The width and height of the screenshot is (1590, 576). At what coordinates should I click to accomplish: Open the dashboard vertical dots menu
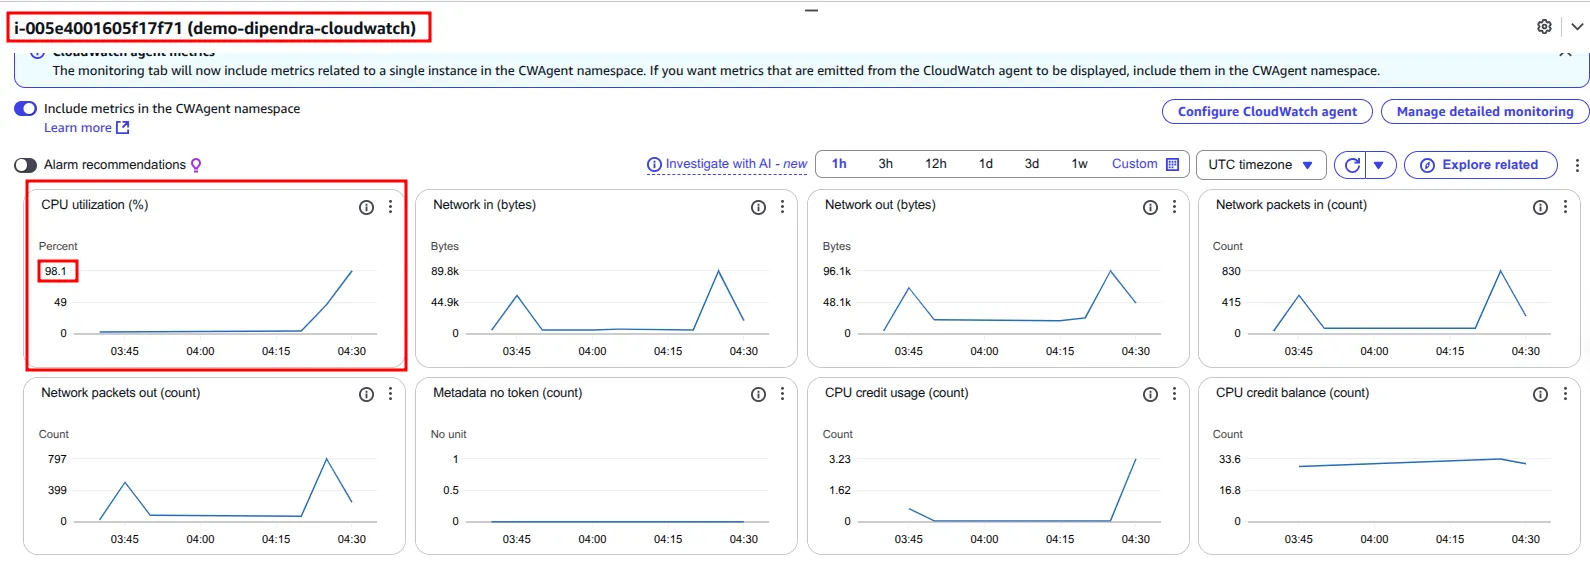click(x=1577, y=165)
